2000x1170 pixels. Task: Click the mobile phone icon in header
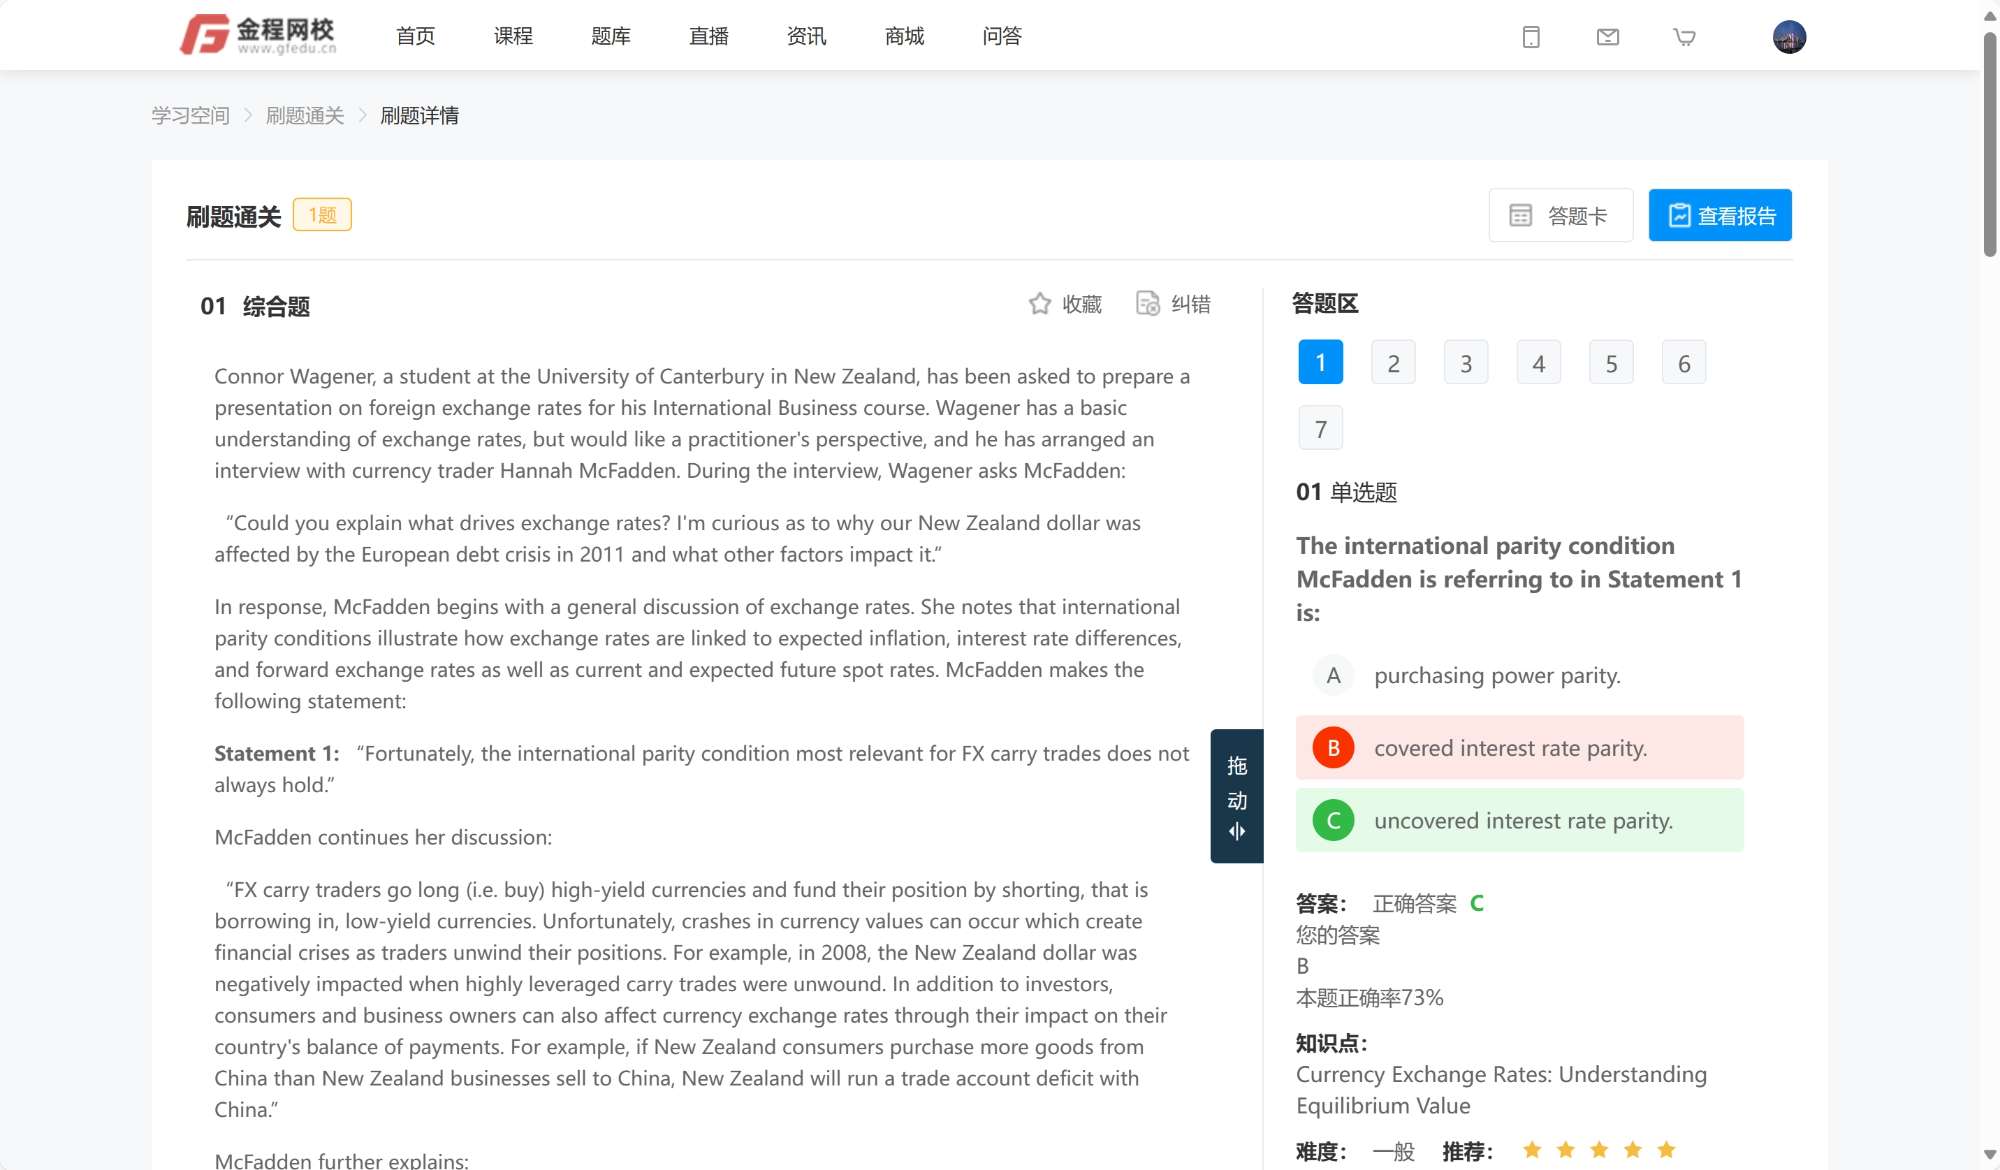pos(1530,37)
